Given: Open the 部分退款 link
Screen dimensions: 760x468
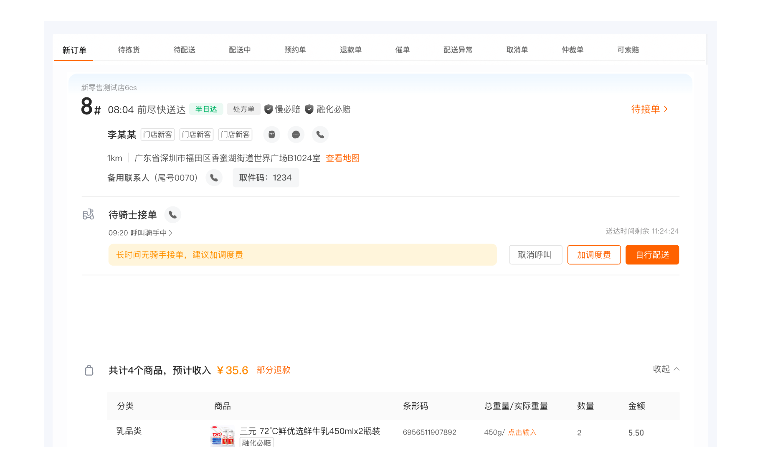Looking at the screenshot, I should 273,370.
